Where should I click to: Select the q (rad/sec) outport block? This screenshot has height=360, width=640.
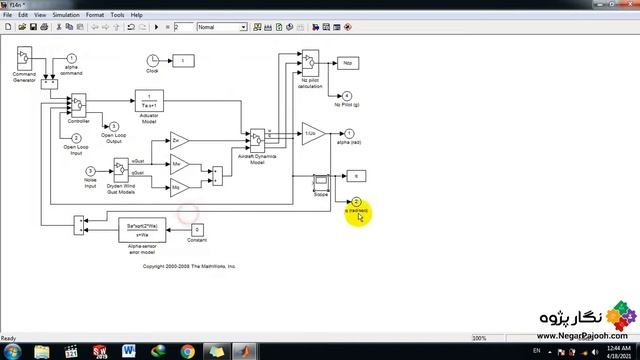(x=356, y=202)
